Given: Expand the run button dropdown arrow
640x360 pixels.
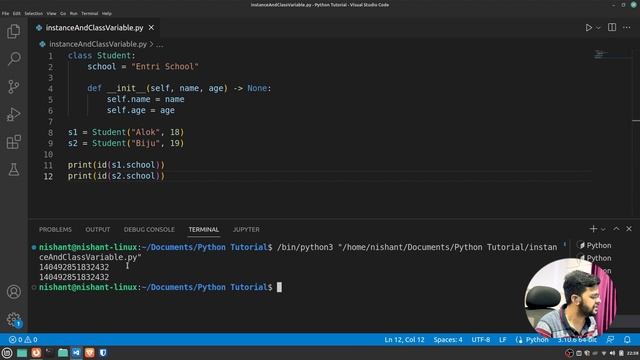Looking at the screenshot, I should pos(598,28).
